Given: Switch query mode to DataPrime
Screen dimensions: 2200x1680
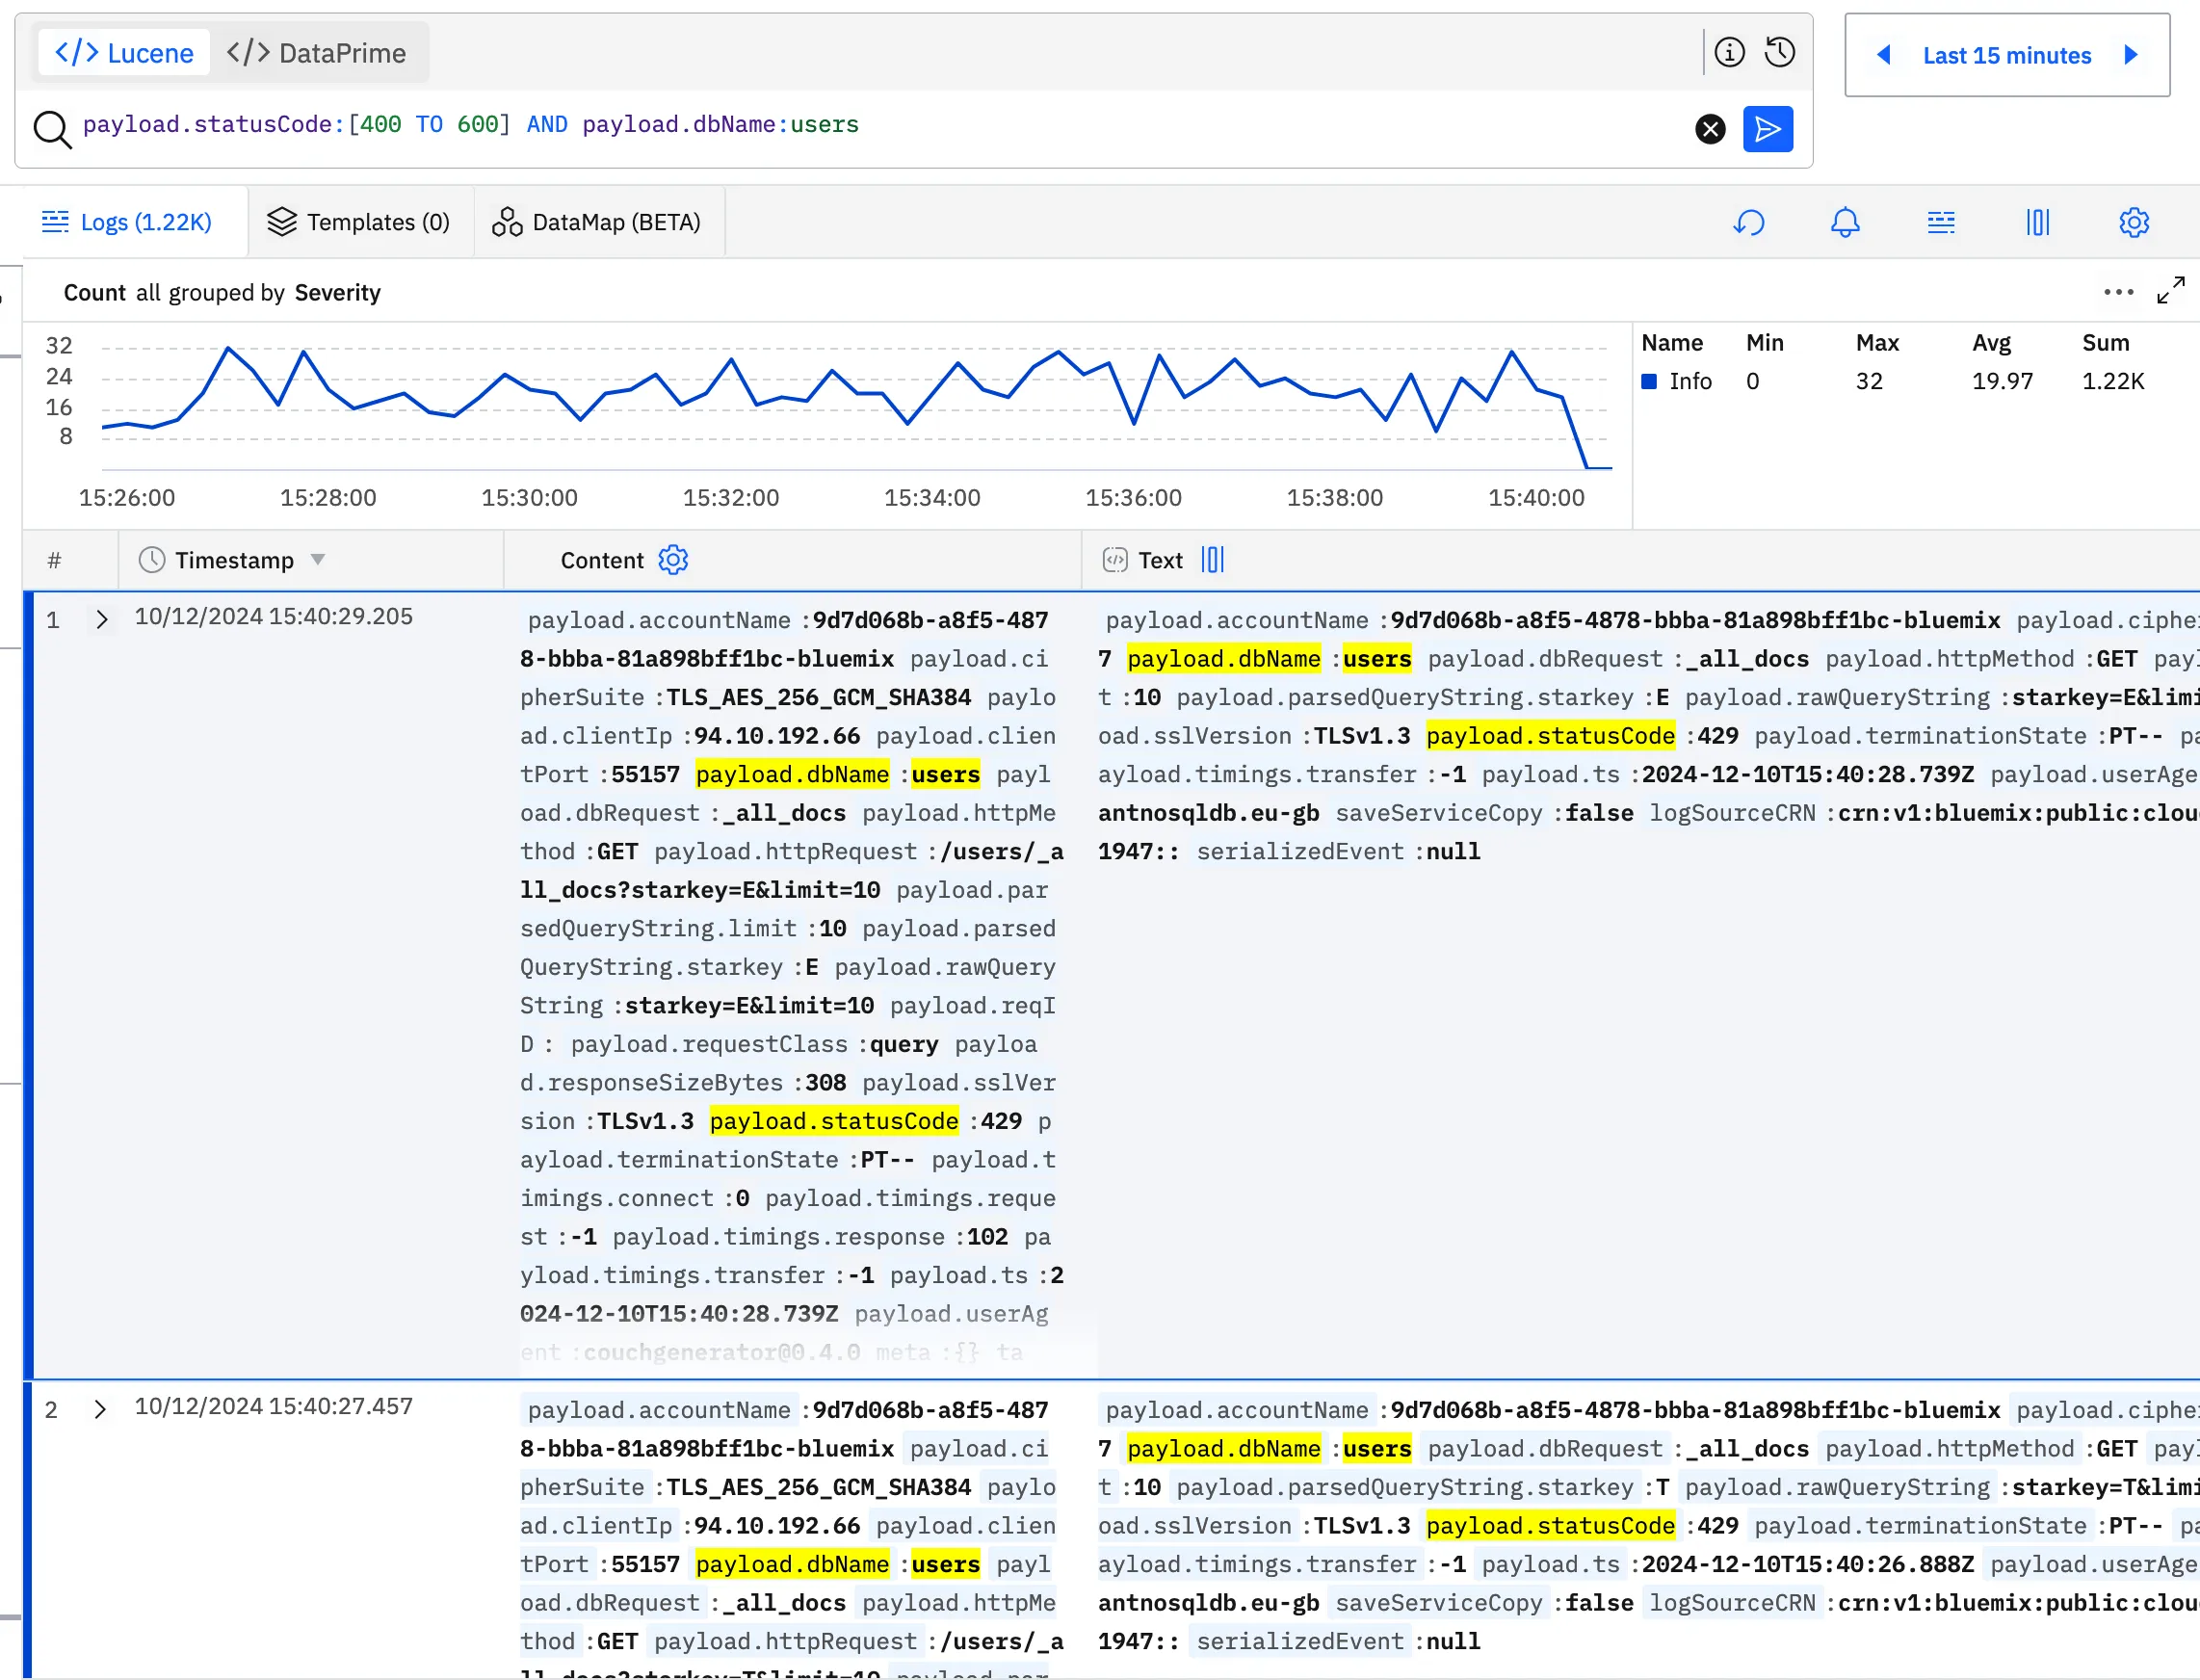Looking at the screenshot, I should [x=316, y=53].
